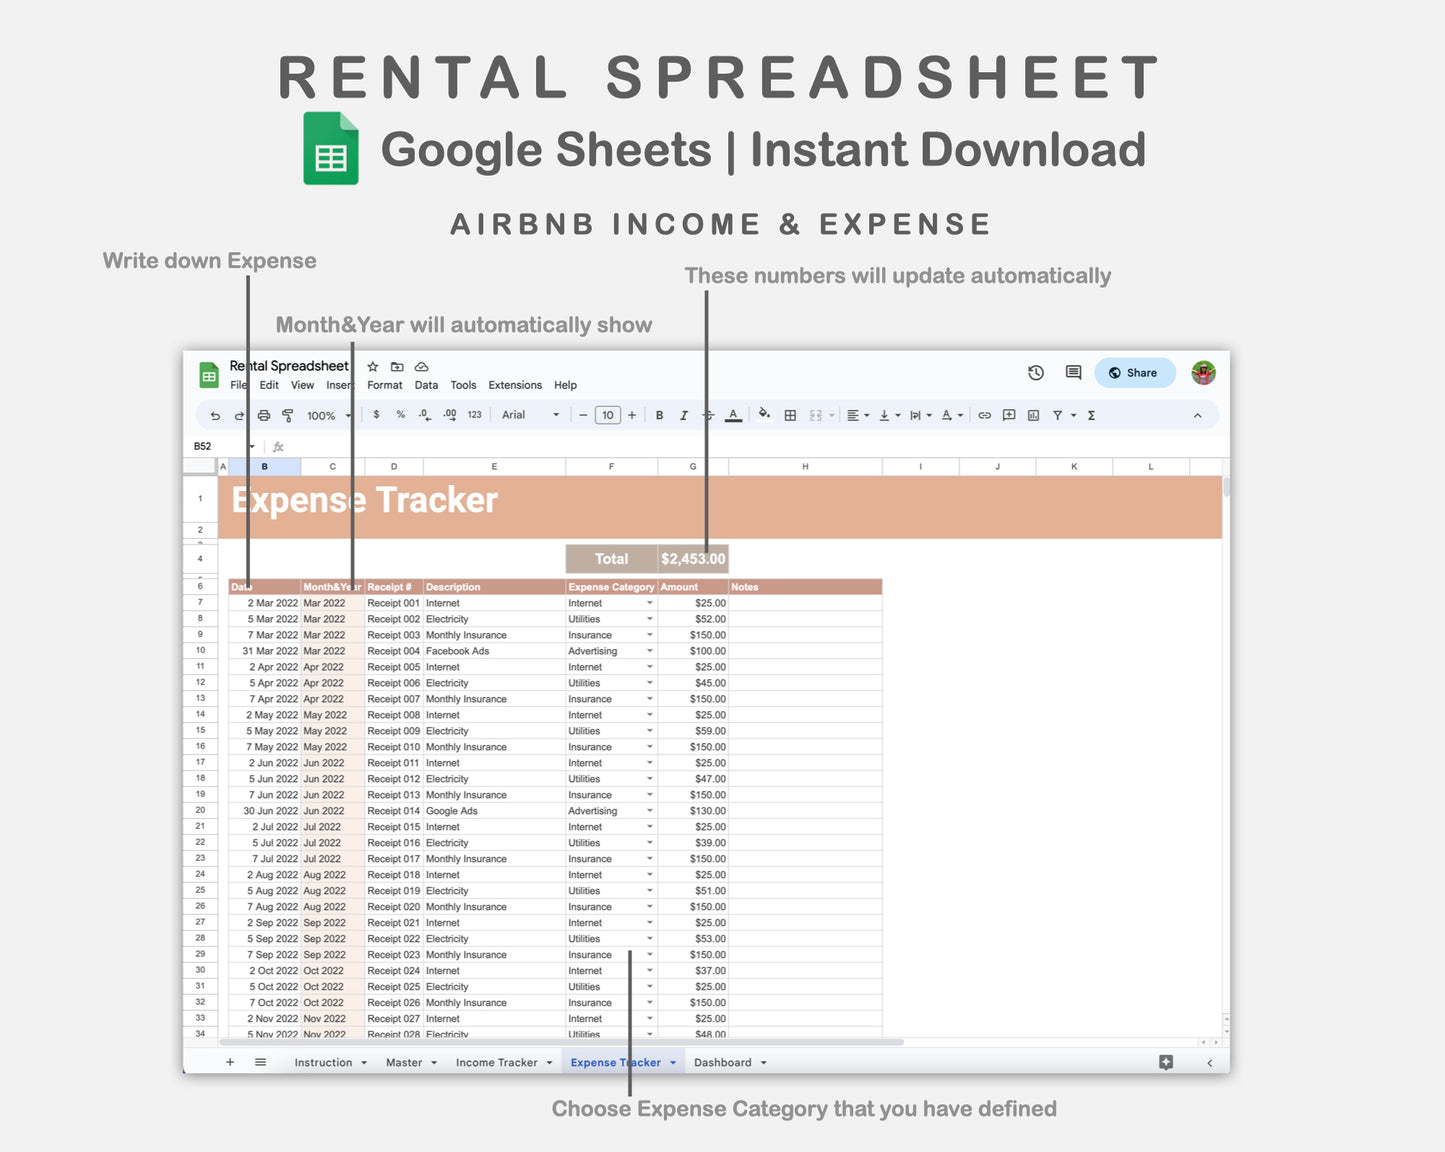
Task: Open the Expense Category dropdown for Receipt 001
Action: (x=648, y=603)
